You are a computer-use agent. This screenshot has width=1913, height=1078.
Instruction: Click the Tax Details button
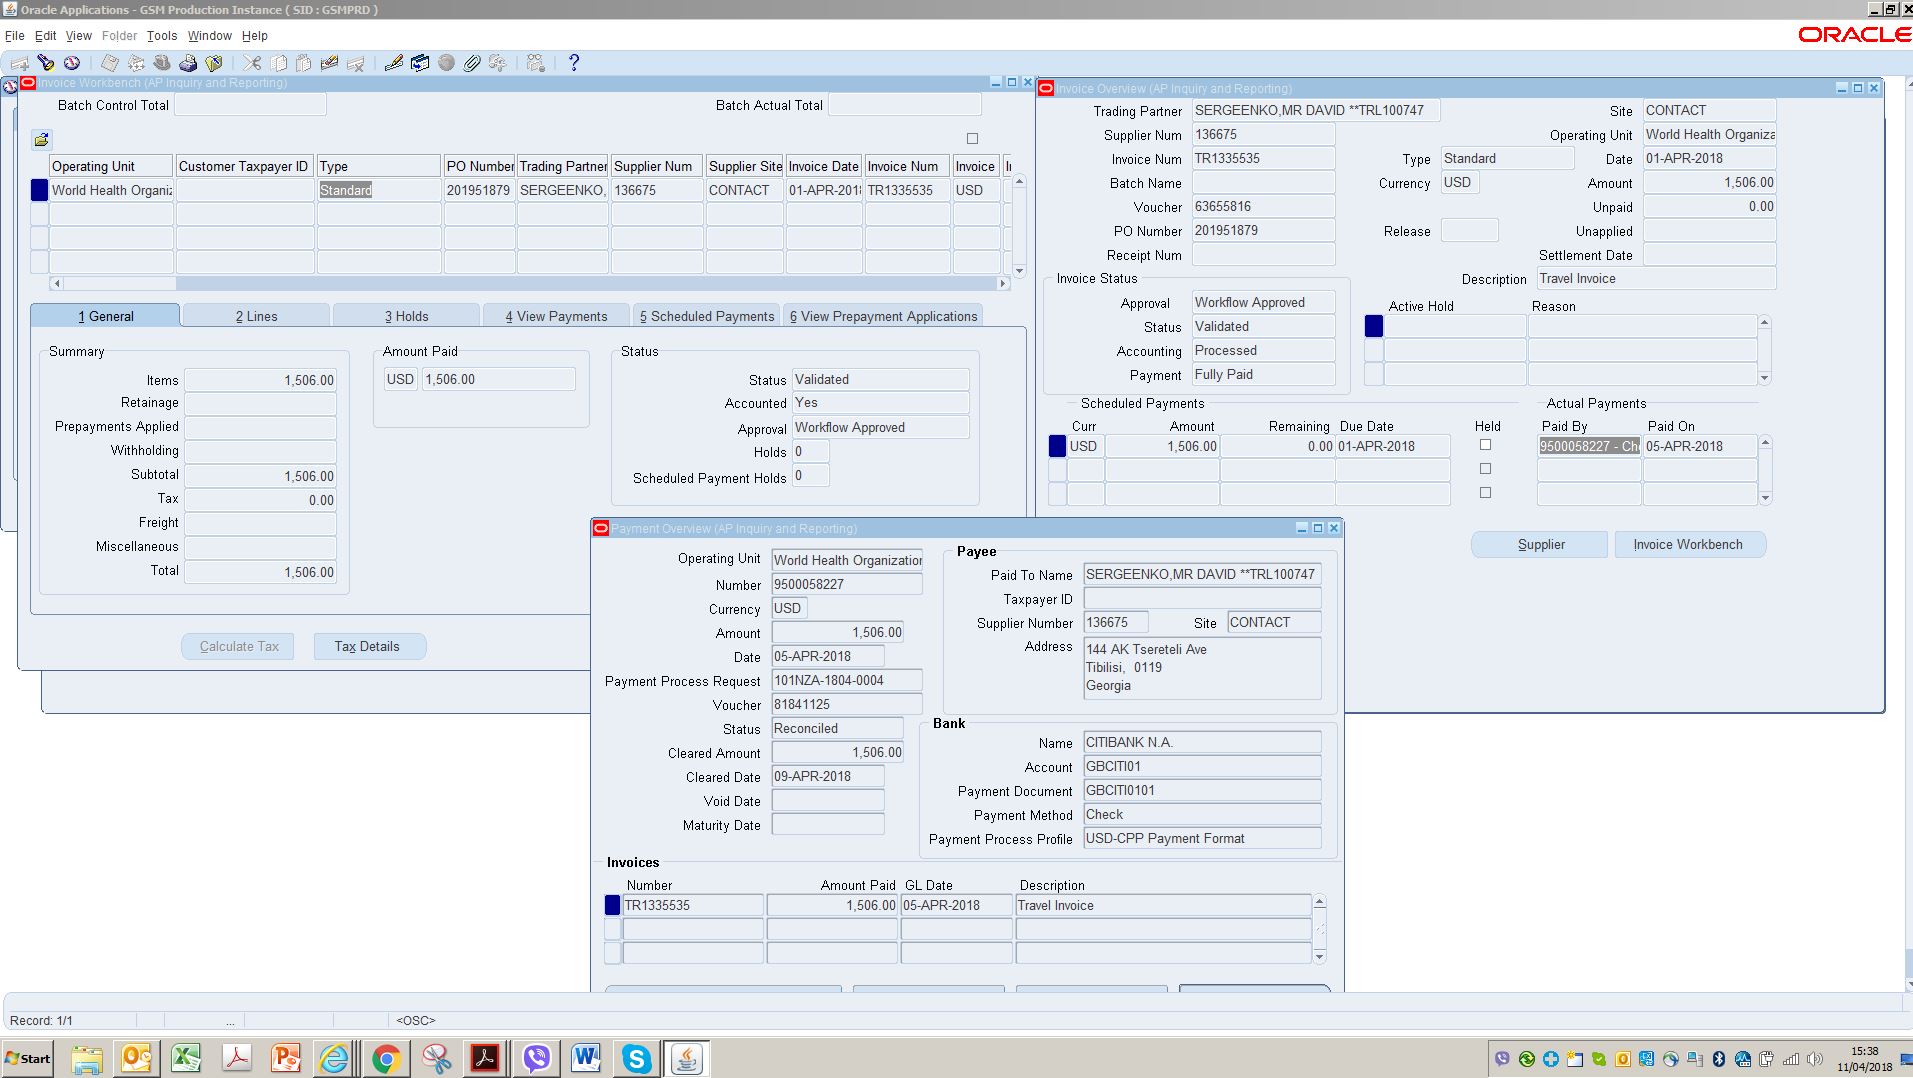click(x=367, y=647)
